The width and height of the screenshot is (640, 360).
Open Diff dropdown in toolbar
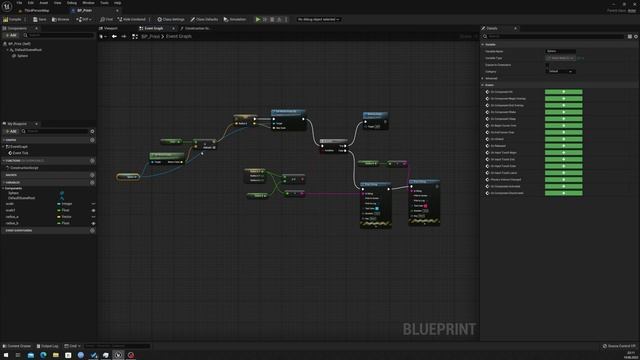coord(84,19)
